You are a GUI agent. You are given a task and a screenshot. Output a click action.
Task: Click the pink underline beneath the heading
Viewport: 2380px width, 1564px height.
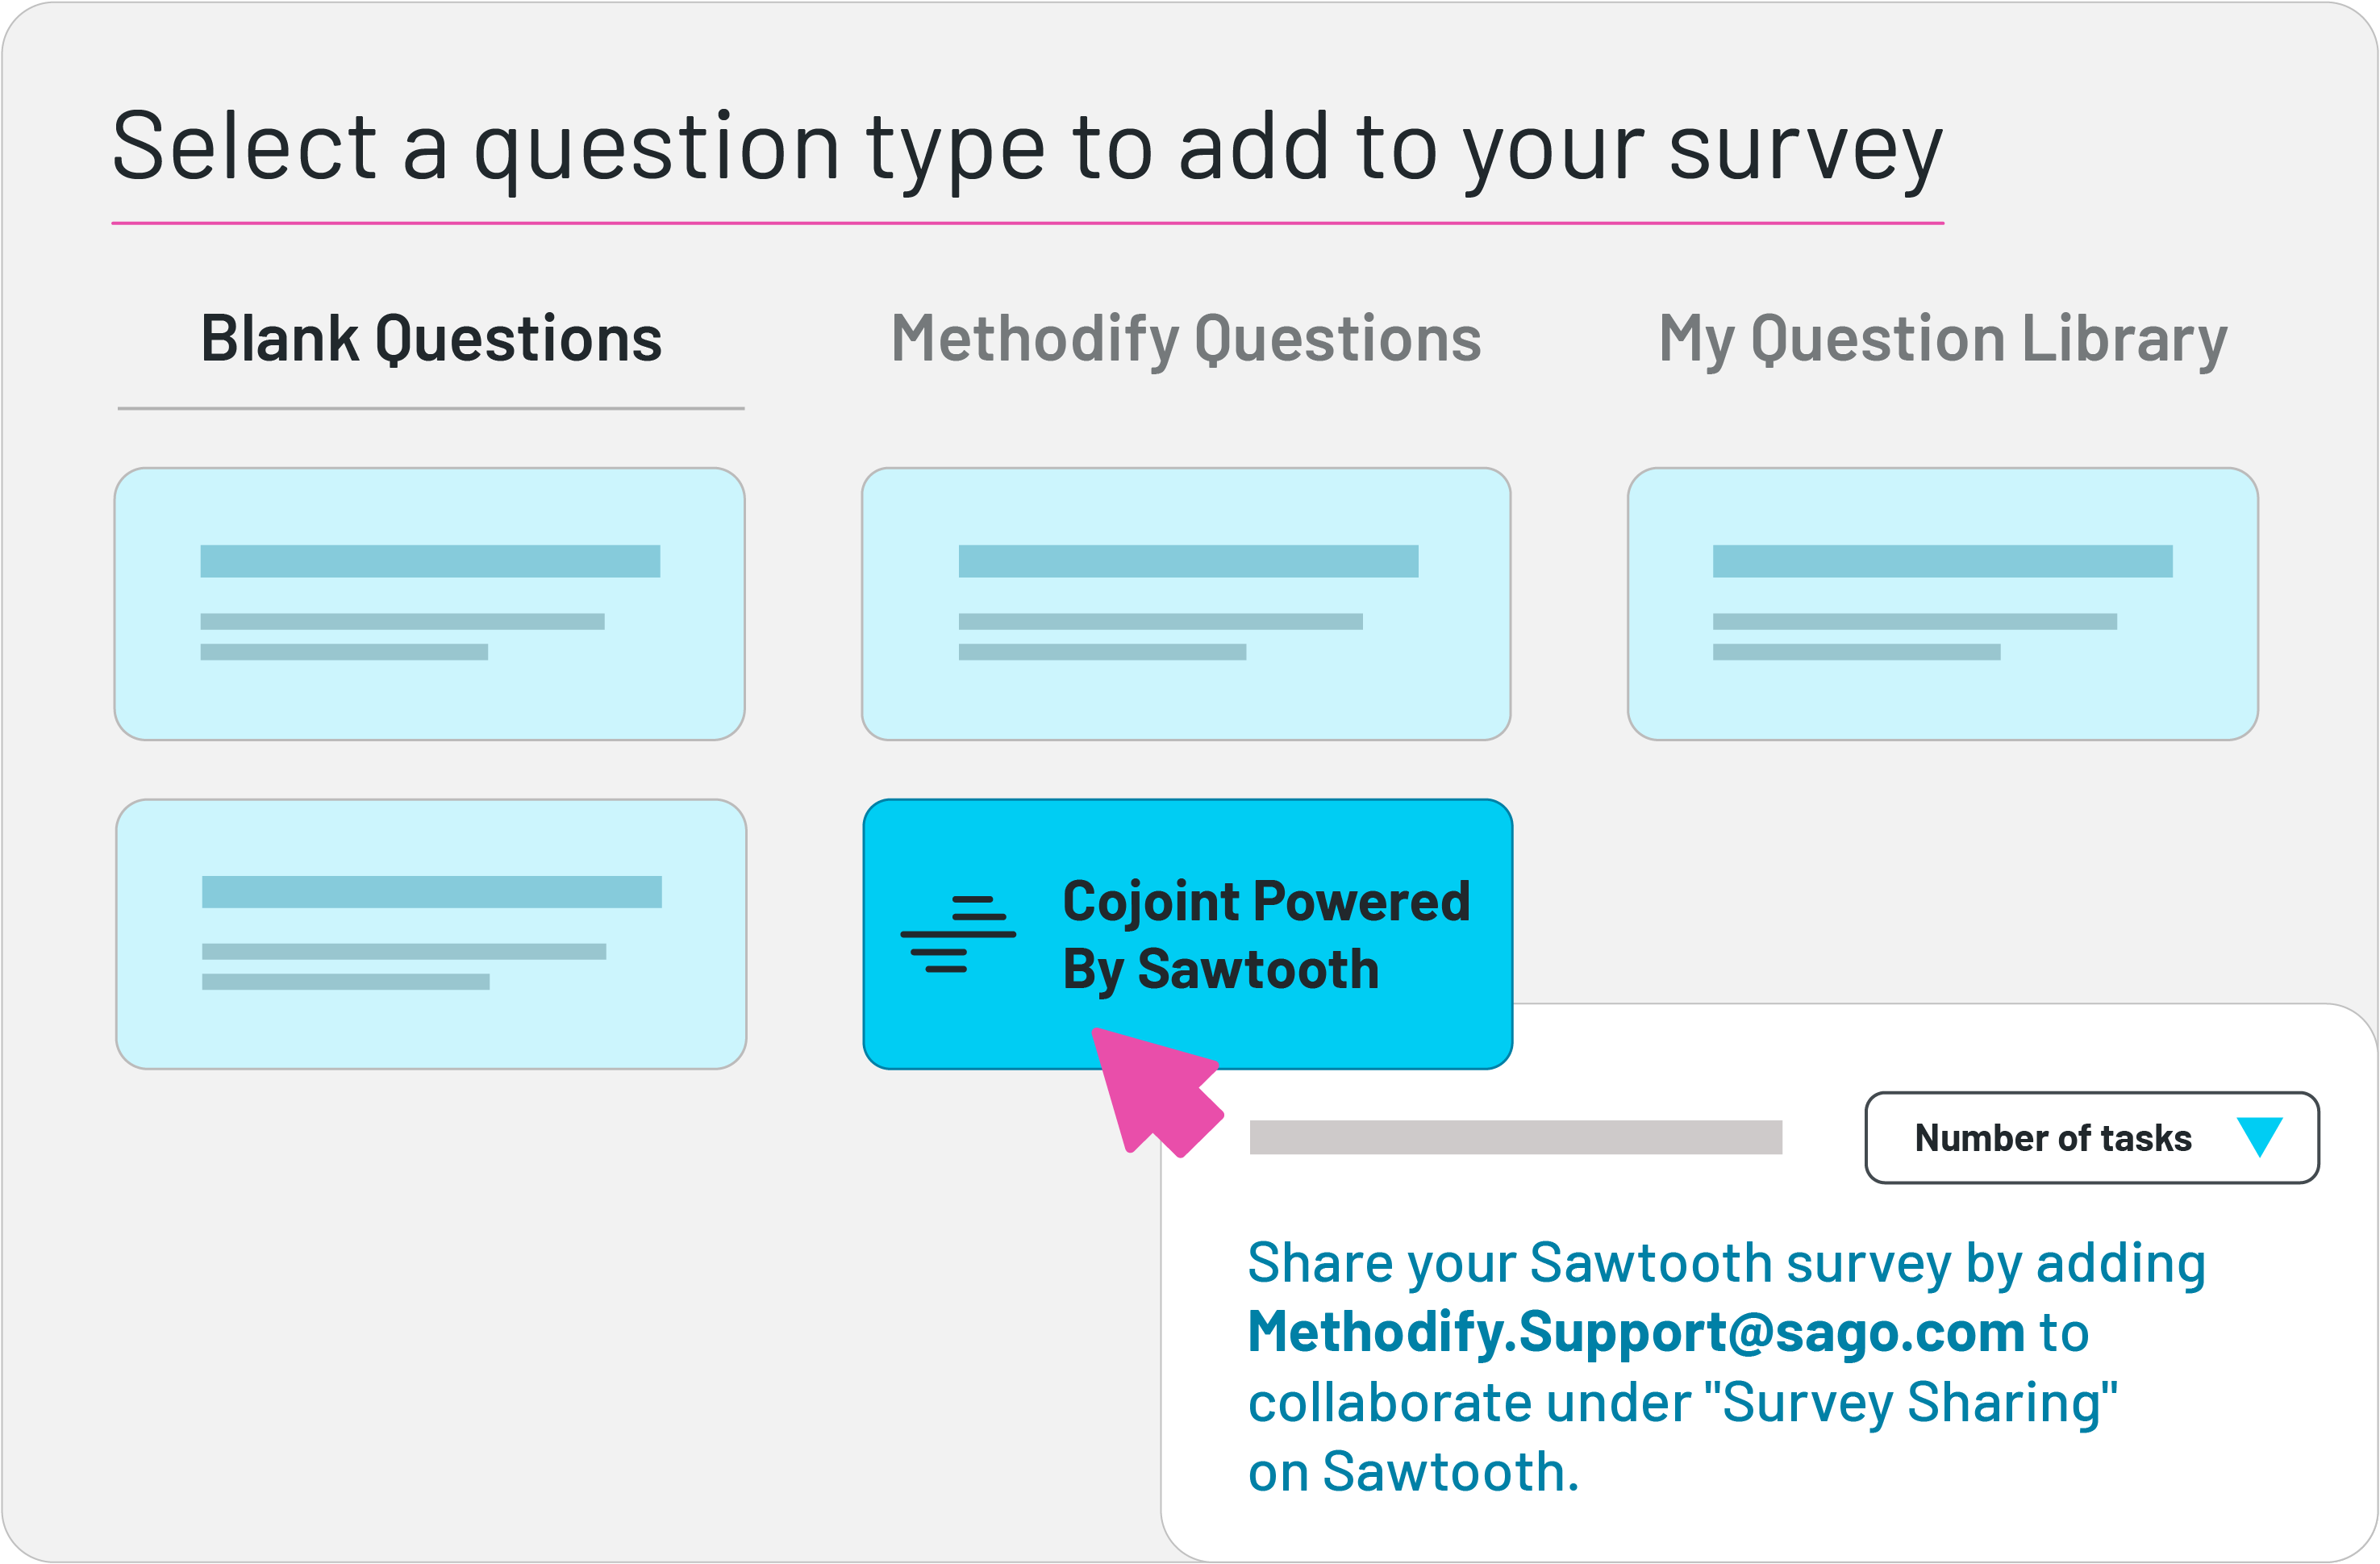click(1027, 223)
